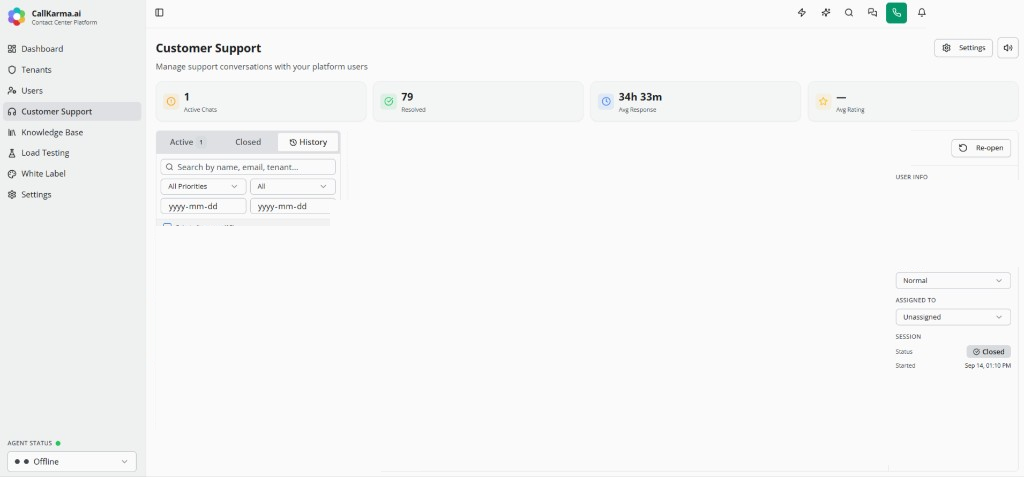The image size is (1024, 477).
Task: Open Knowledge Base section
Action: 72,133
